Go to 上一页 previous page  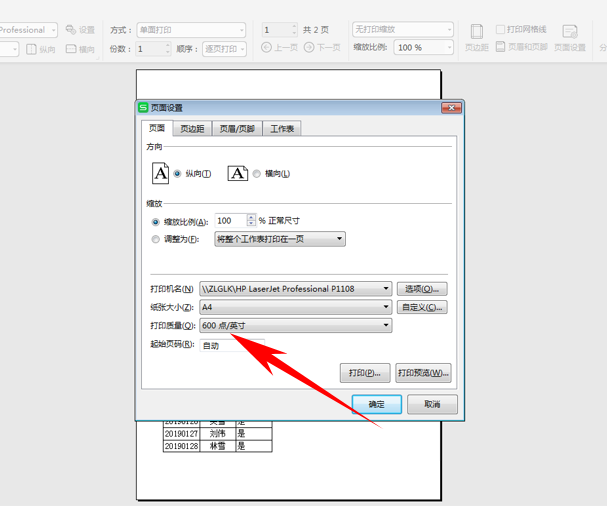279,48
